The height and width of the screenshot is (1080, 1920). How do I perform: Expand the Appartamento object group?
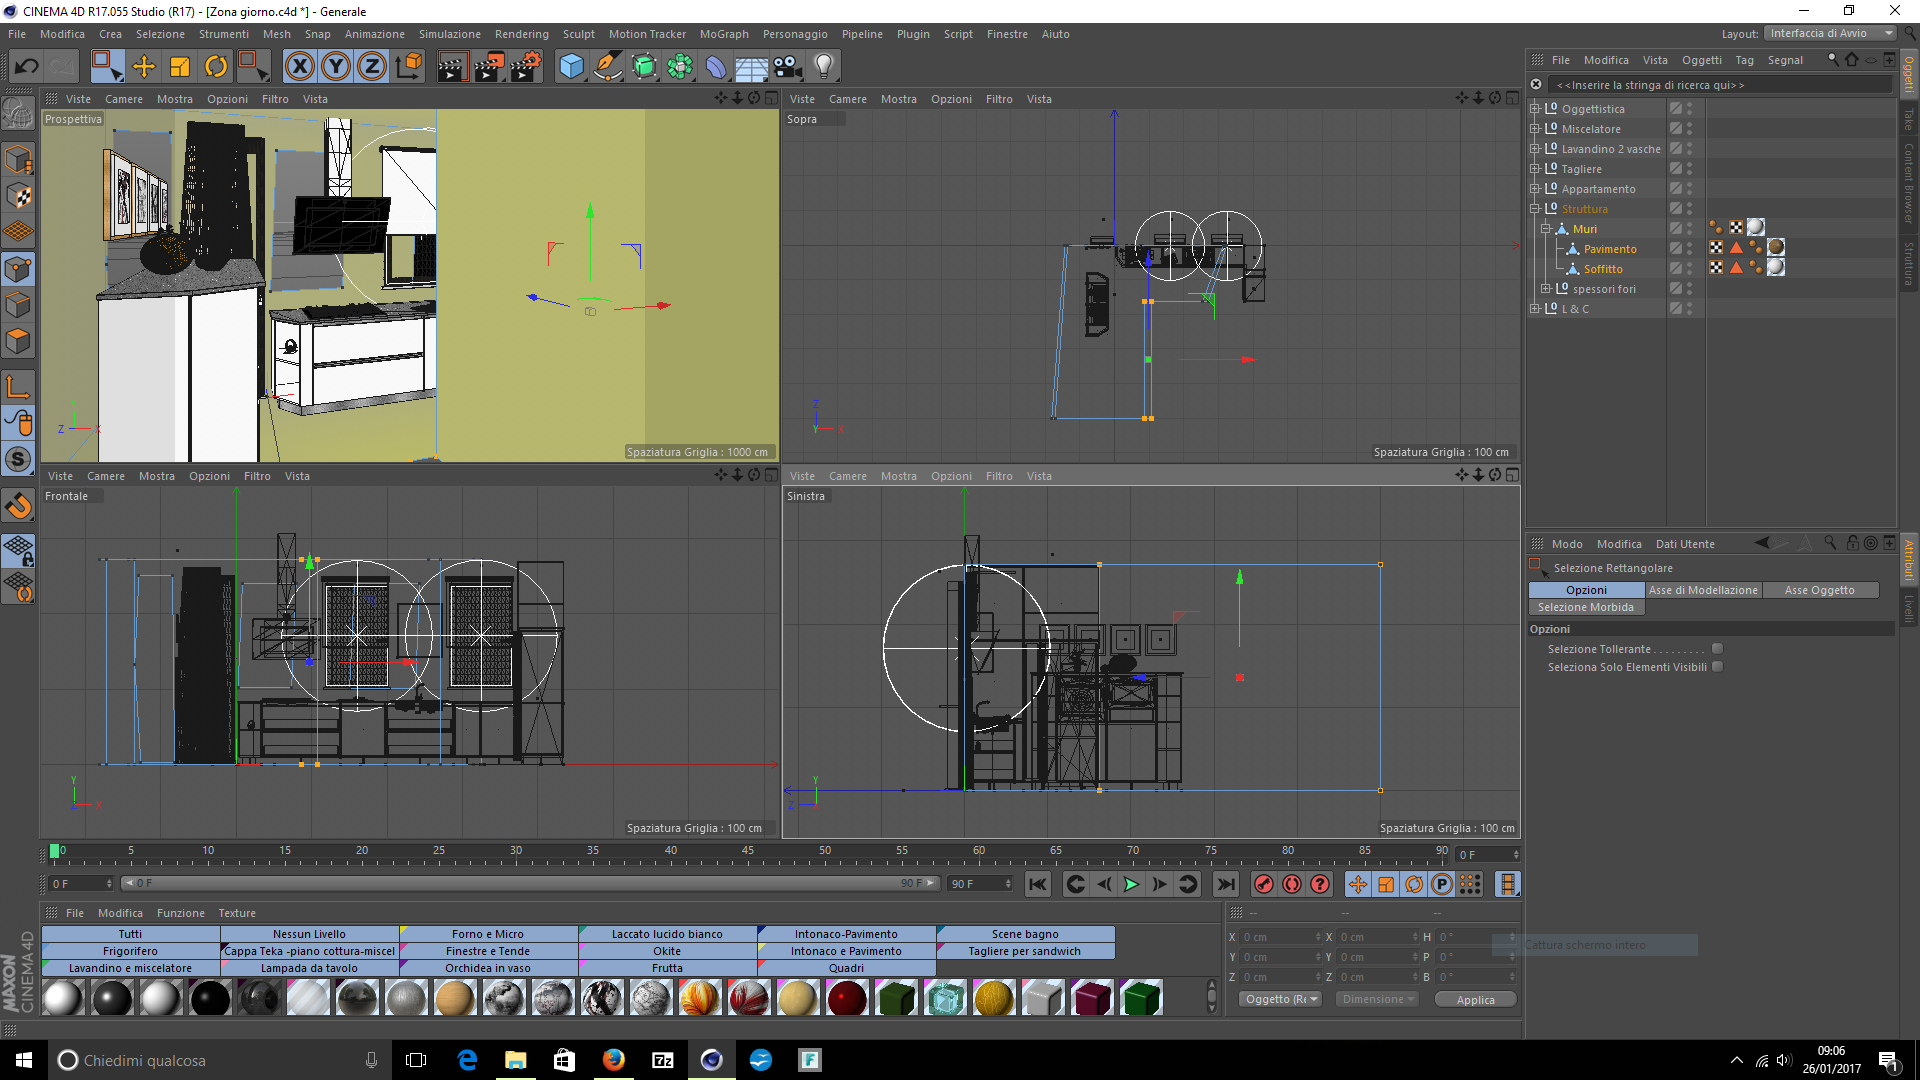click(x=1535, y=189)
